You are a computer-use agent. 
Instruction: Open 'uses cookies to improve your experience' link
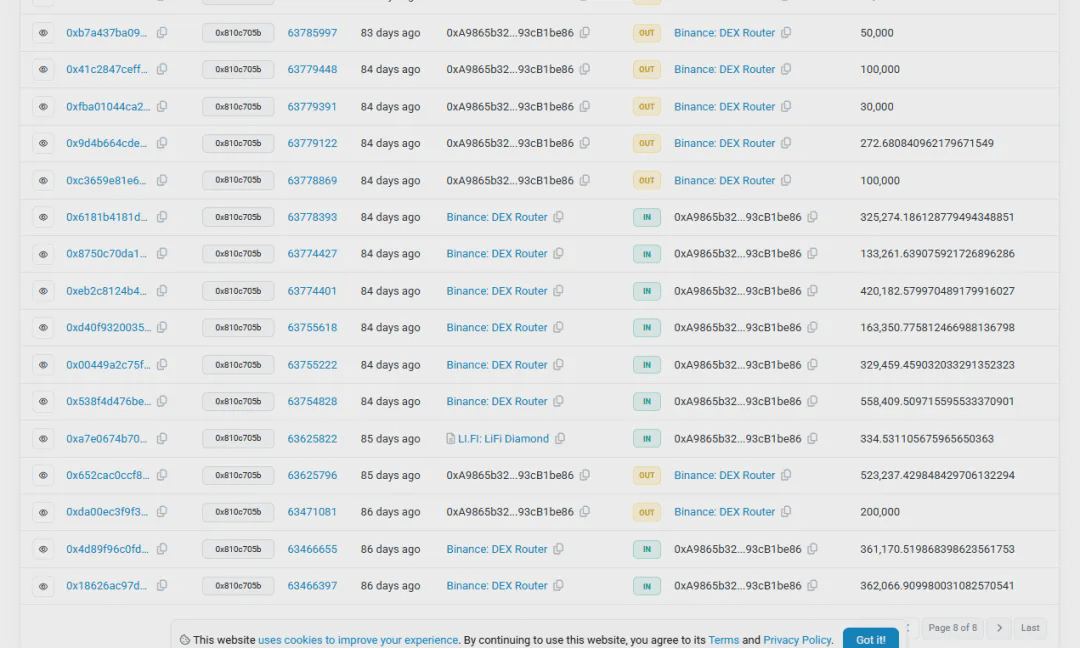[x=357, y=640]
